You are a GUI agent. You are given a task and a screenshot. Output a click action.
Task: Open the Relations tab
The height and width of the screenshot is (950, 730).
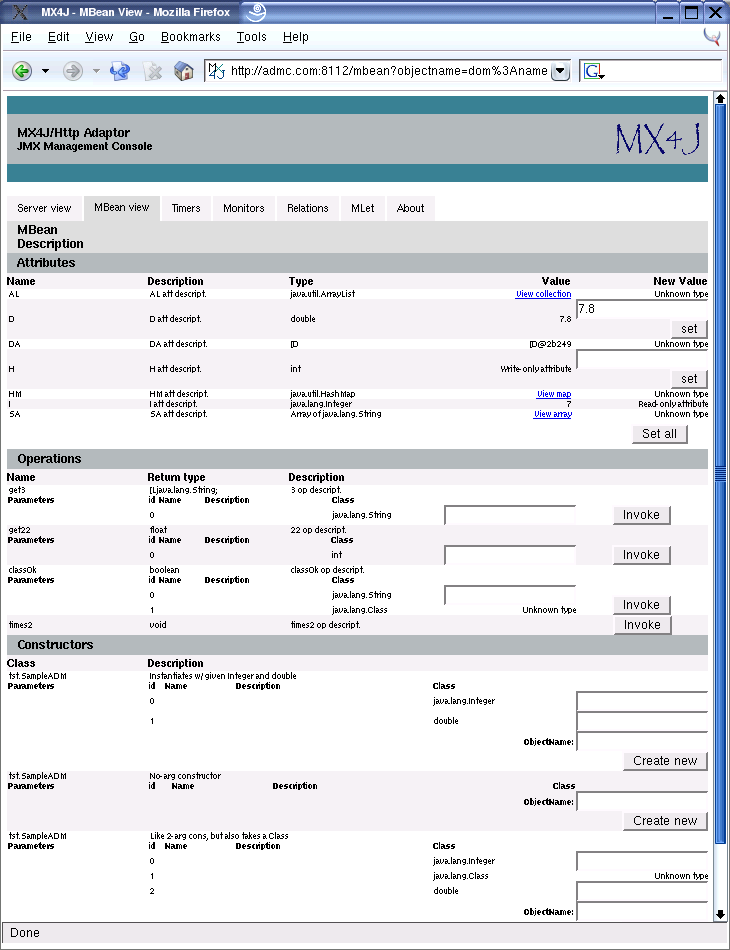coord(308,208)
